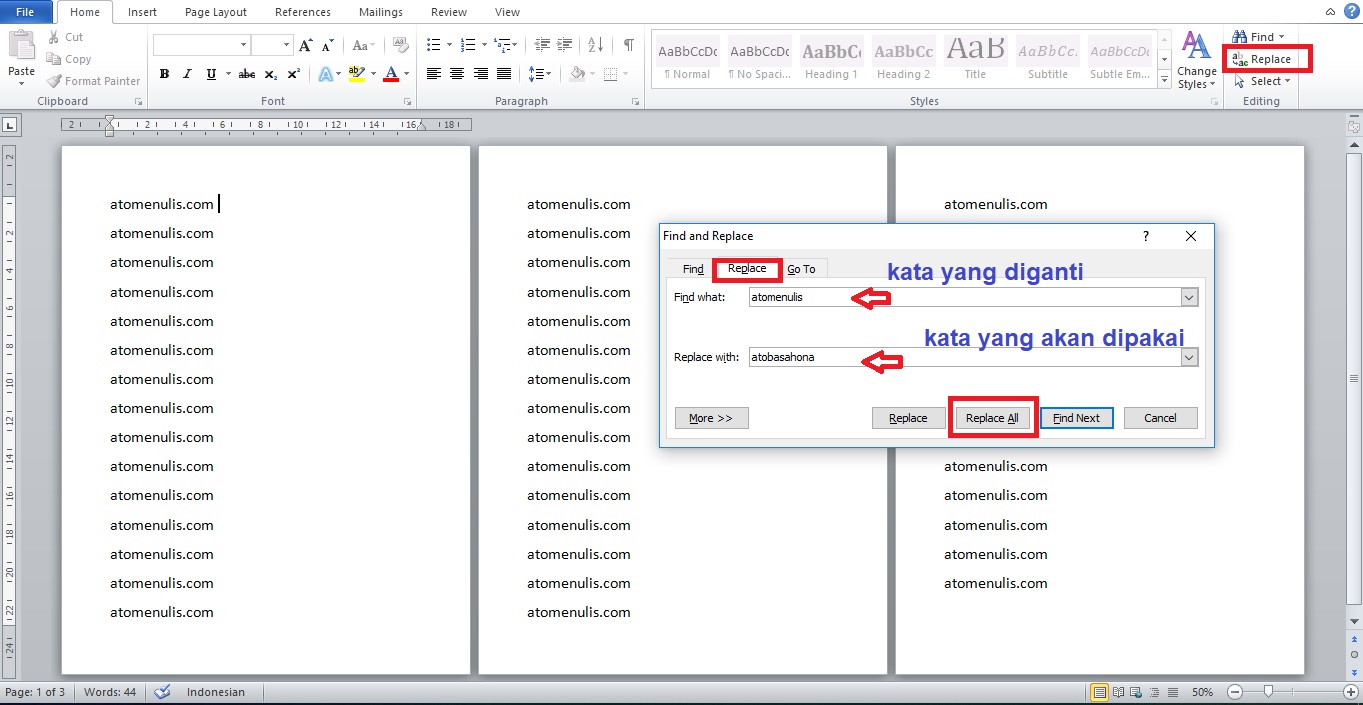Switch to Print Layout view in status bar
The height and width of the screenshot is (705, 1363).
coord(1100,692)
